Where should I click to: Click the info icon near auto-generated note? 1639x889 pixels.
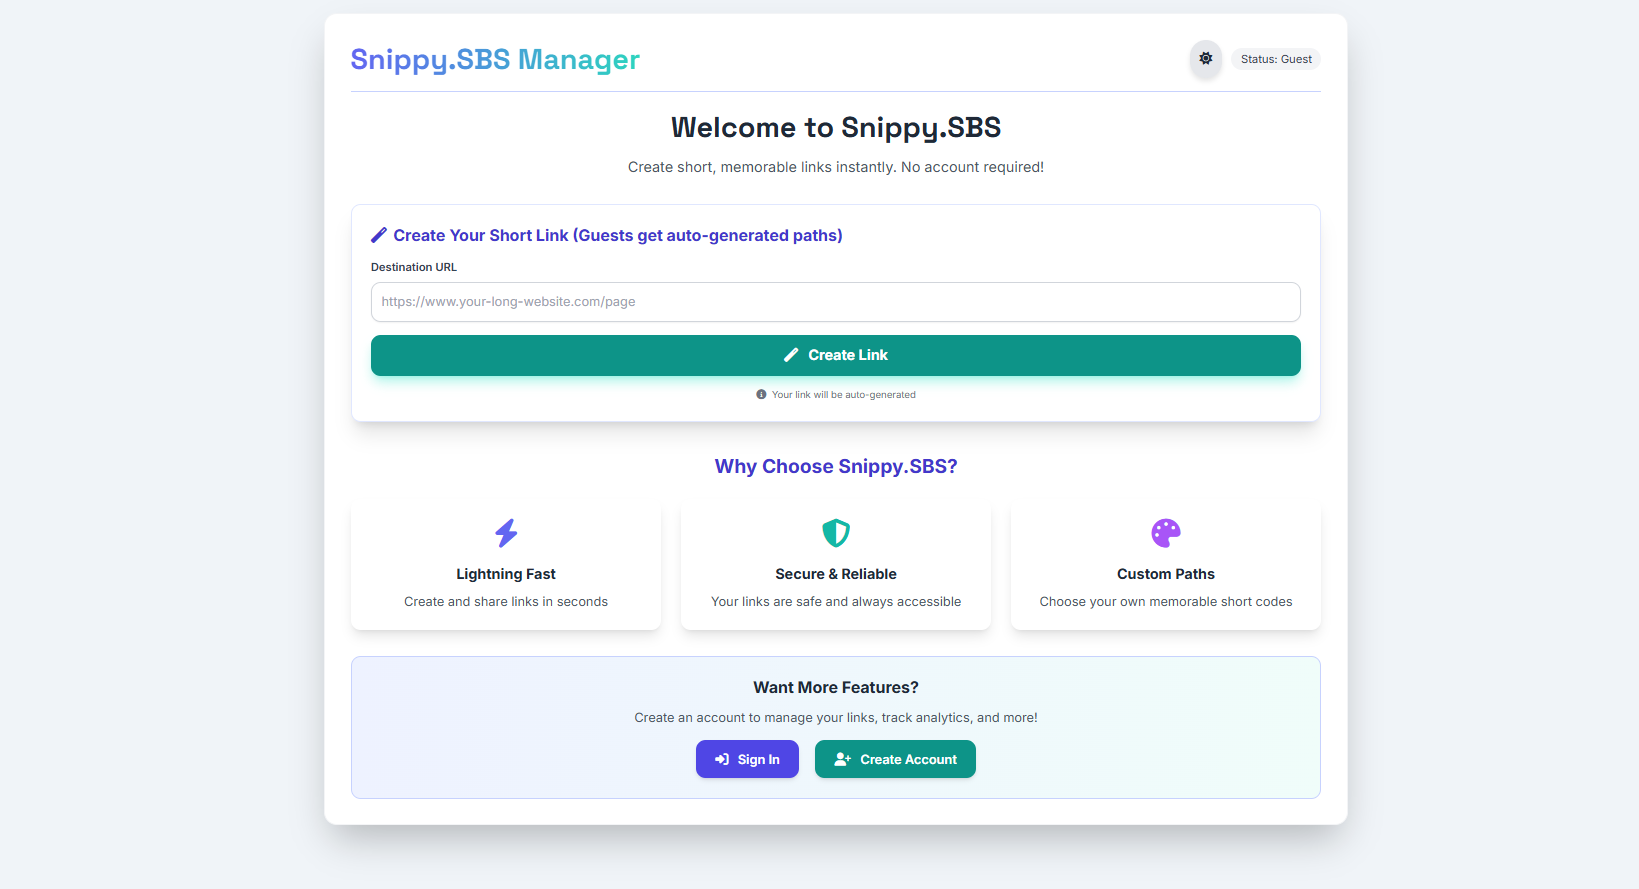pyautogui.click(x=761, y=395)
